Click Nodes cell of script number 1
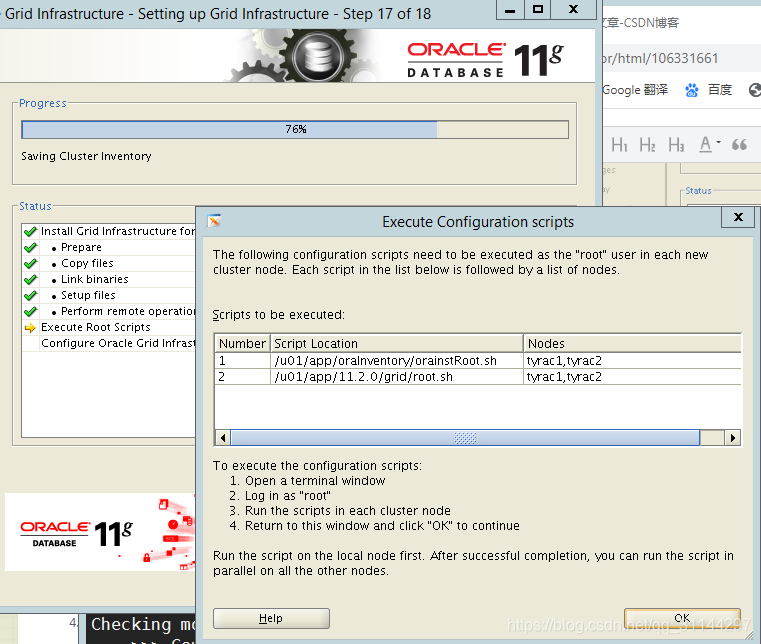The width and height of the screenshot is (761, 644). 632,361
